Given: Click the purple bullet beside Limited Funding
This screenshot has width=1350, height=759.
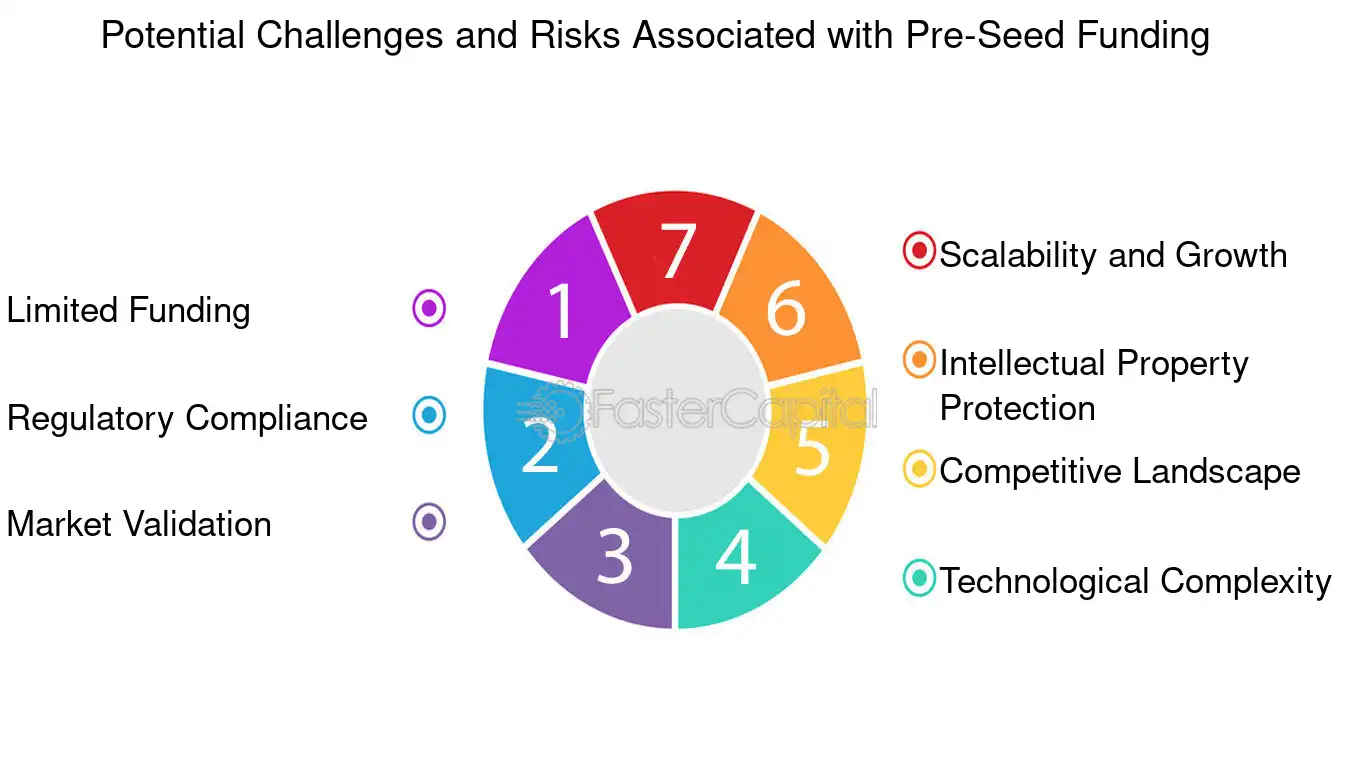Looking at the screenshot, I should coord(429,308).
